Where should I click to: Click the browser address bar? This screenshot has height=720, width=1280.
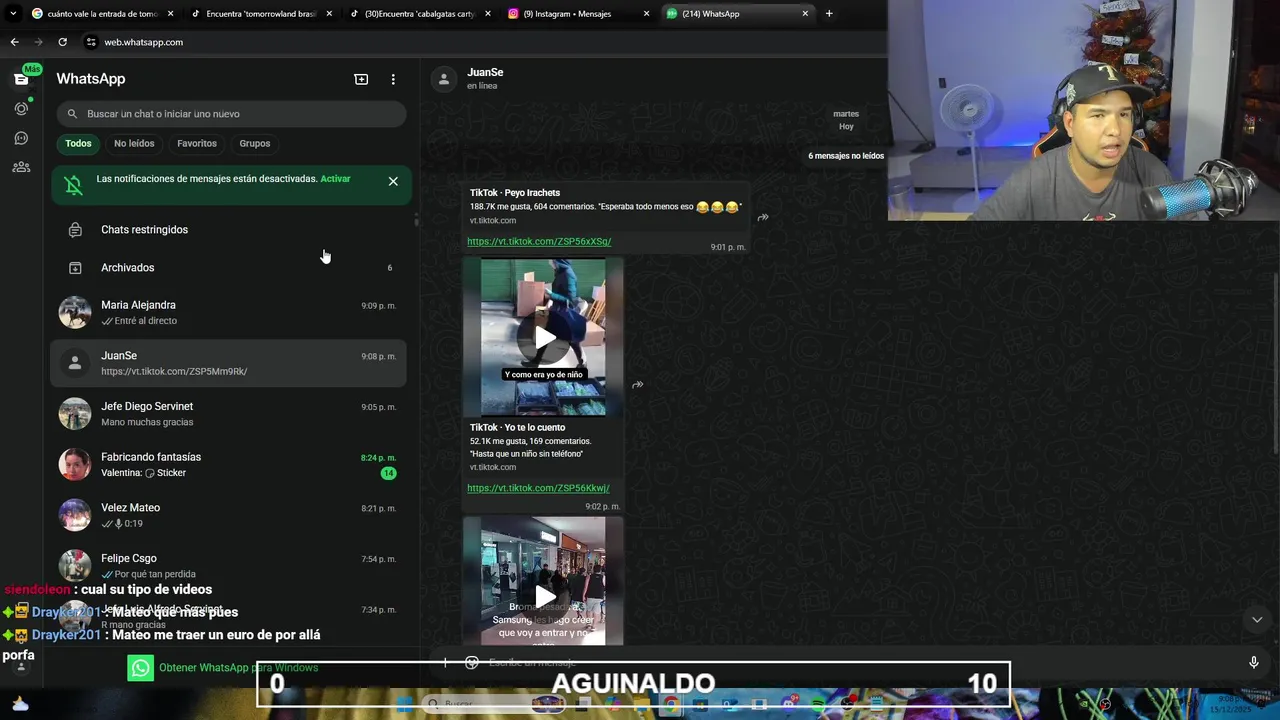coord(480,42)
